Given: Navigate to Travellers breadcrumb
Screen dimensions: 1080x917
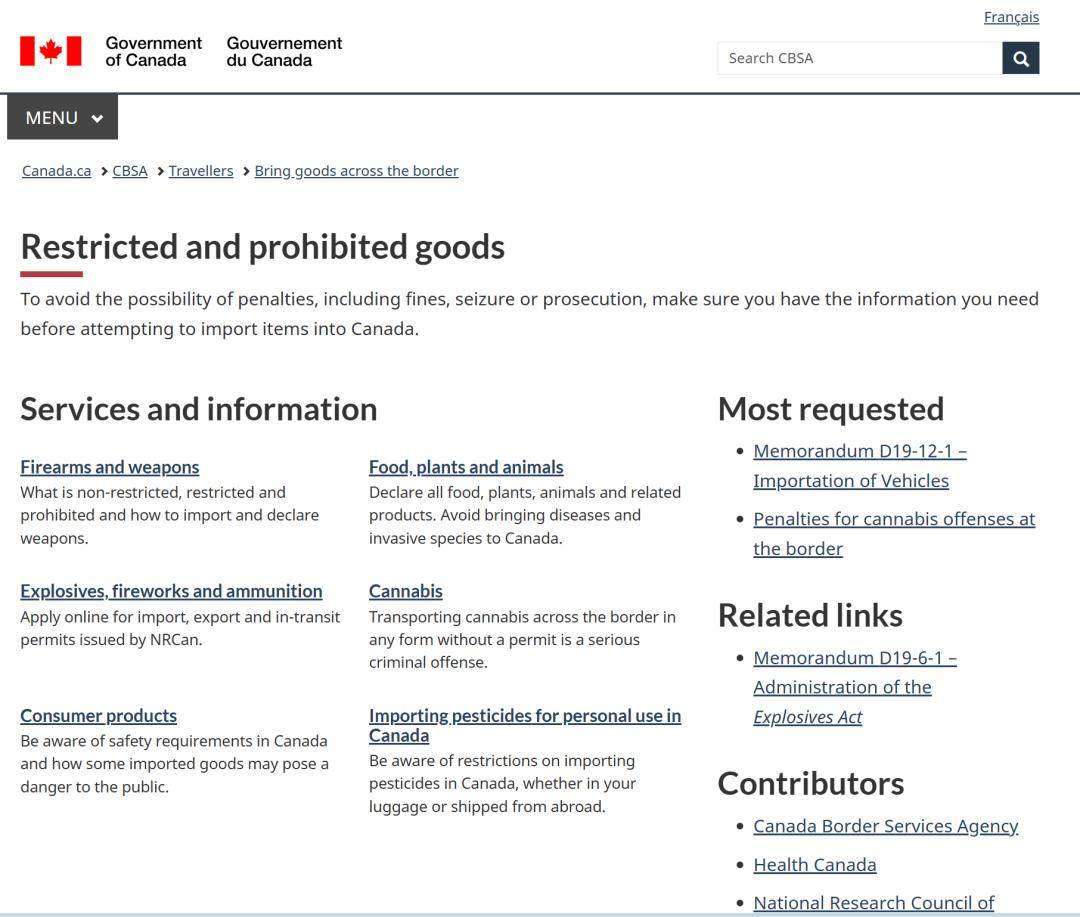Looking at the screenshot, I should (x=201, y=171).
